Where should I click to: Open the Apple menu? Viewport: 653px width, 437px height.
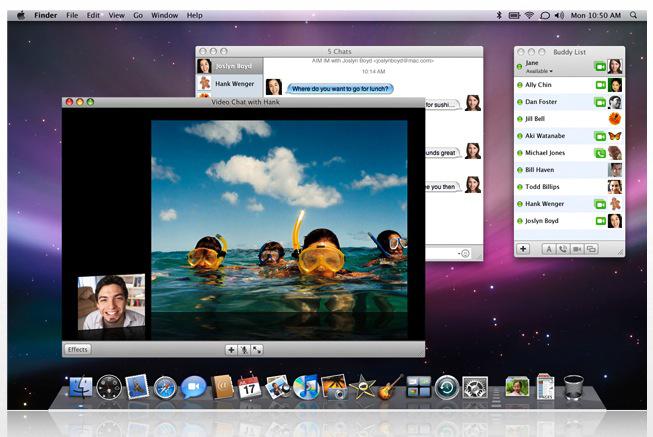(21, 15)
